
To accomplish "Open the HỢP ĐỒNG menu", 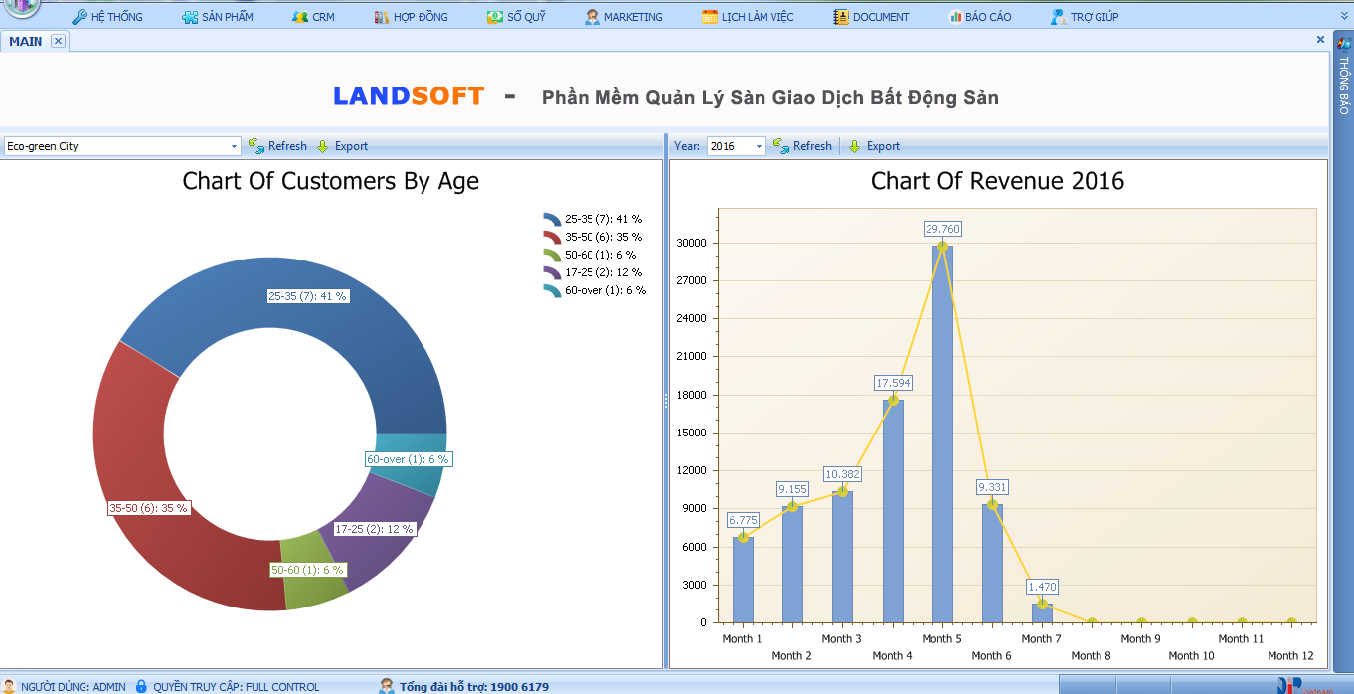I will 411,17.
